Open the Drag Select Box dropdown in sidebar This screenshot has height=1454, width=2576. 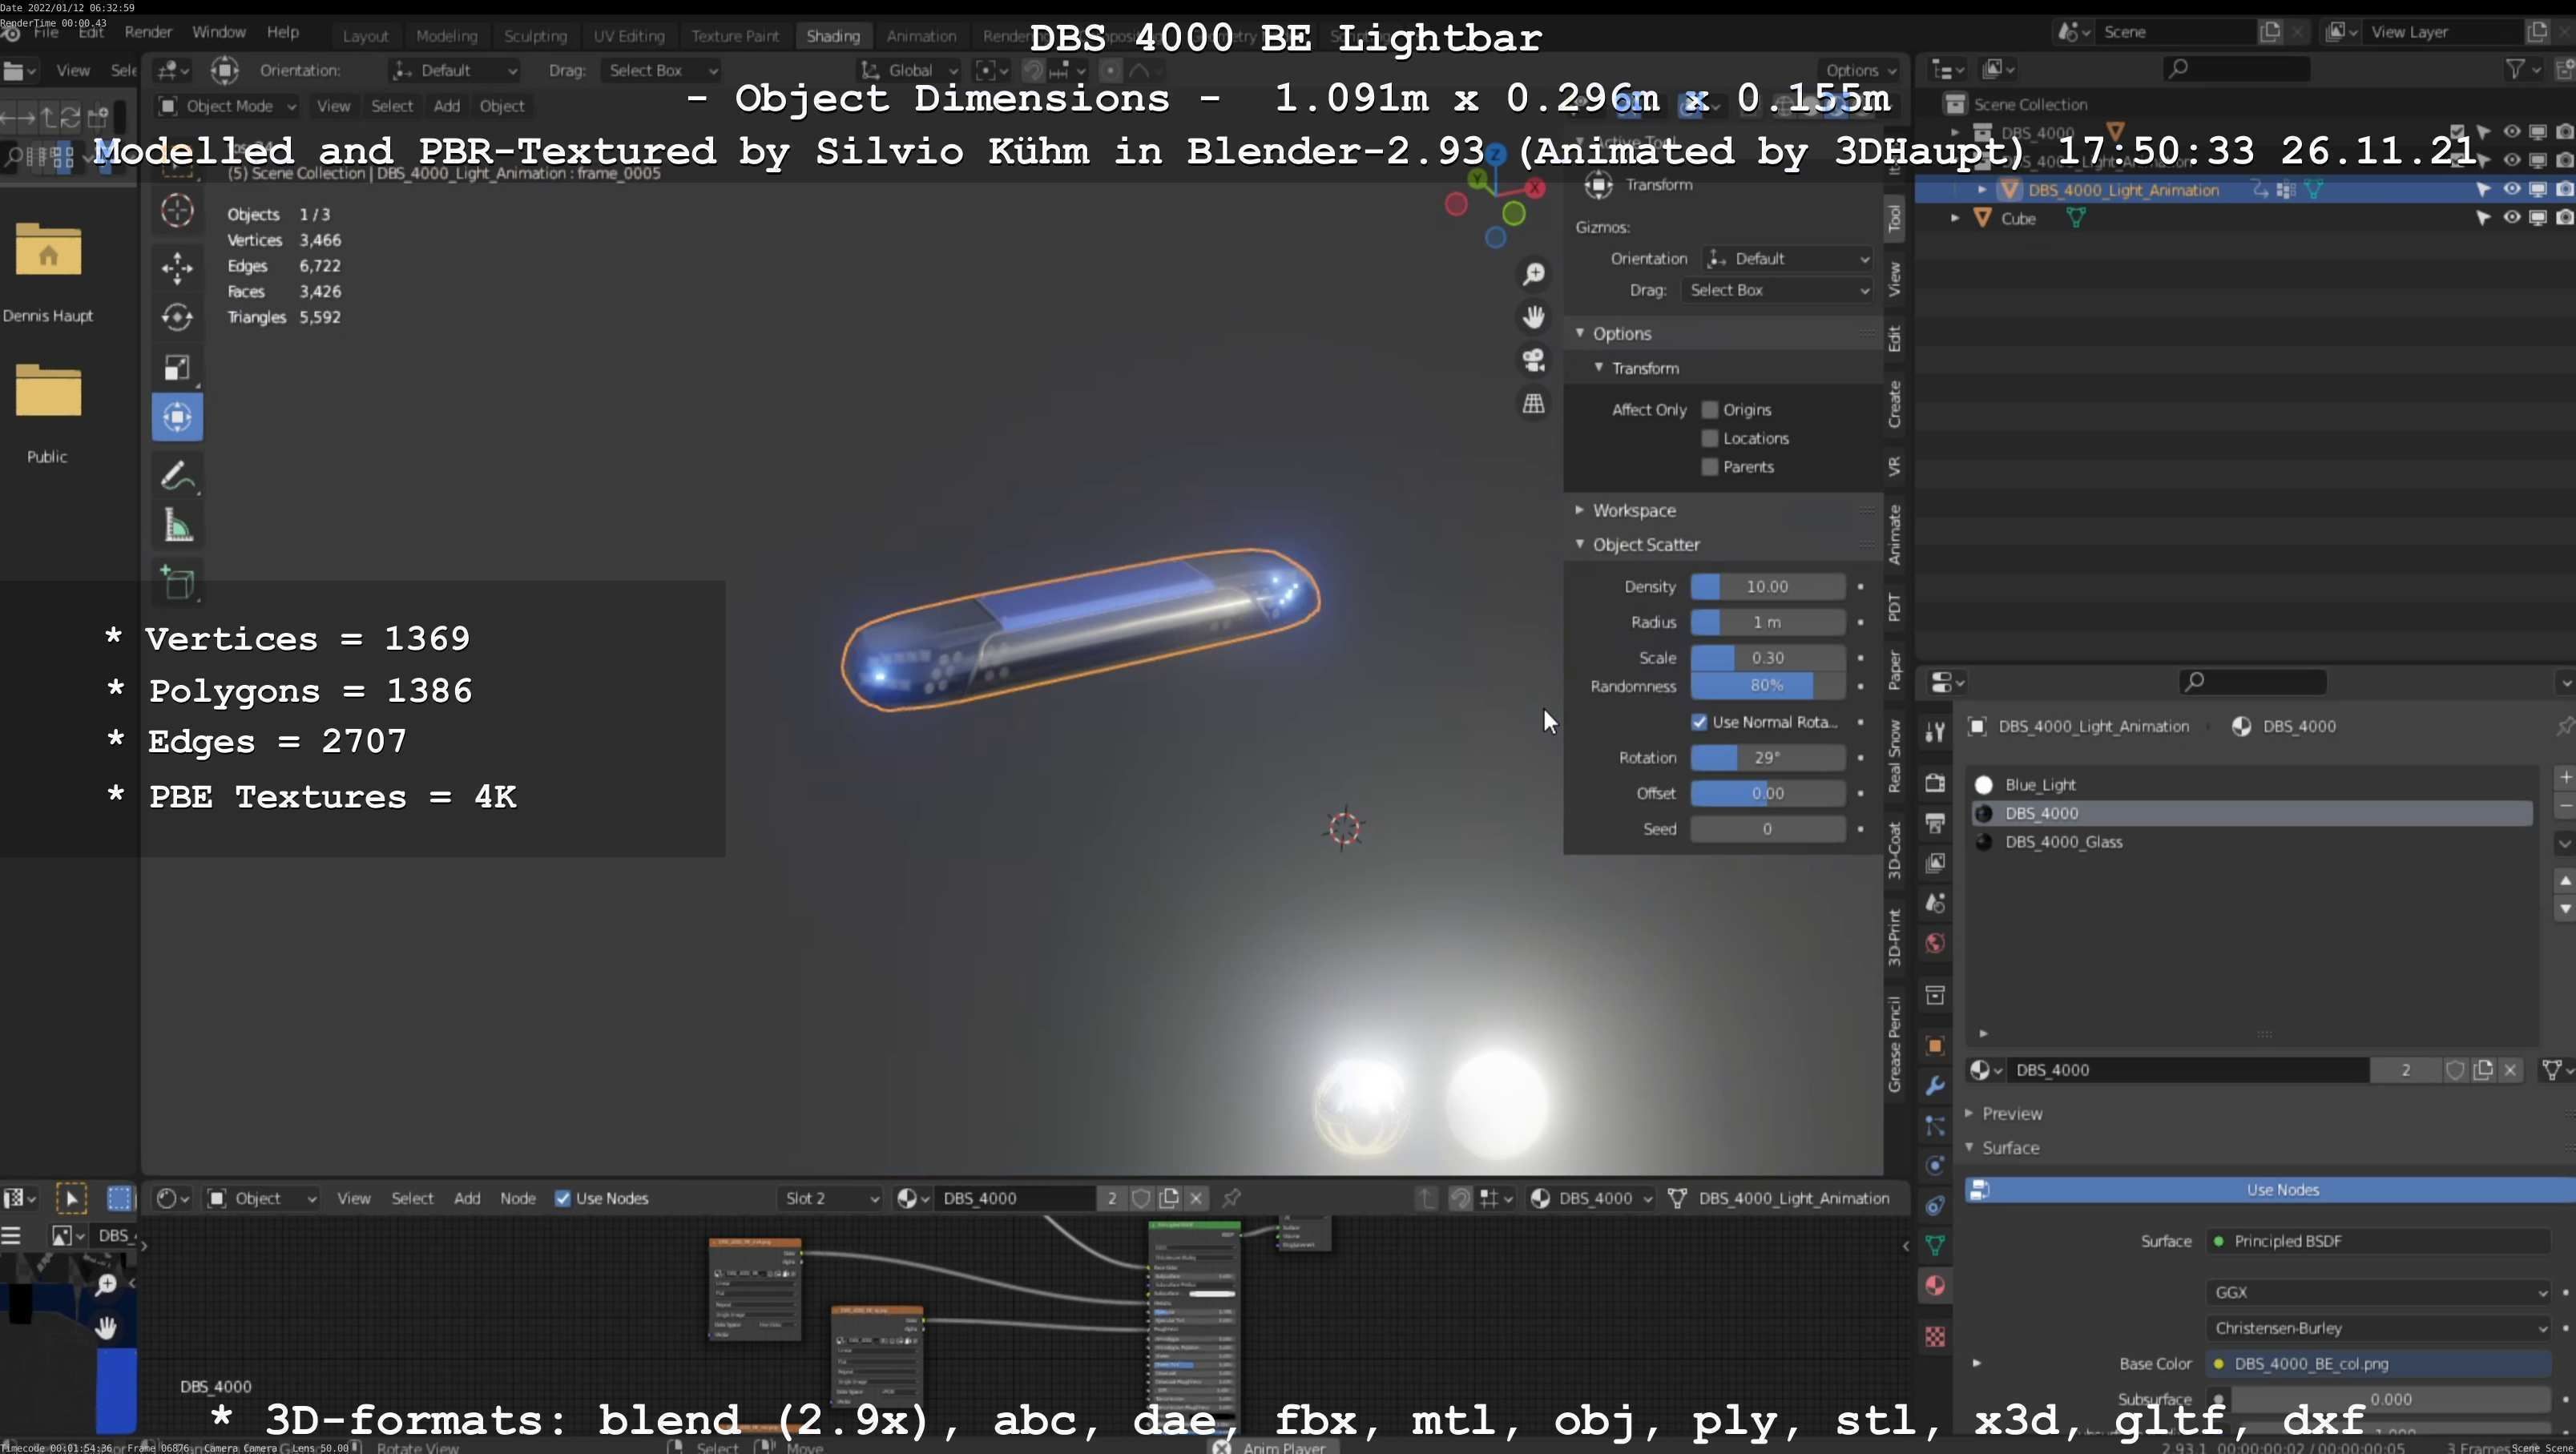click(x=1777, y=290)
